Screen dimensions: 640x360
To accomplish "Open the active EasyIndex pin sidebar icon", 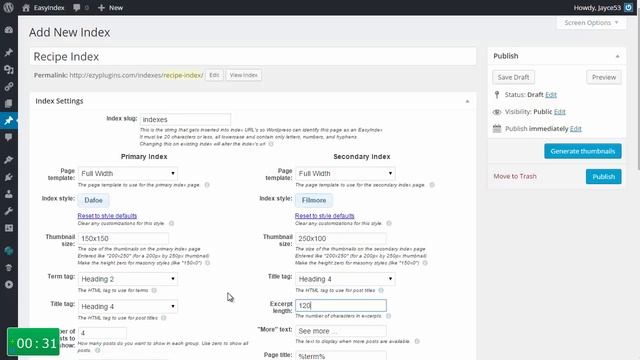I will (9, 120).
